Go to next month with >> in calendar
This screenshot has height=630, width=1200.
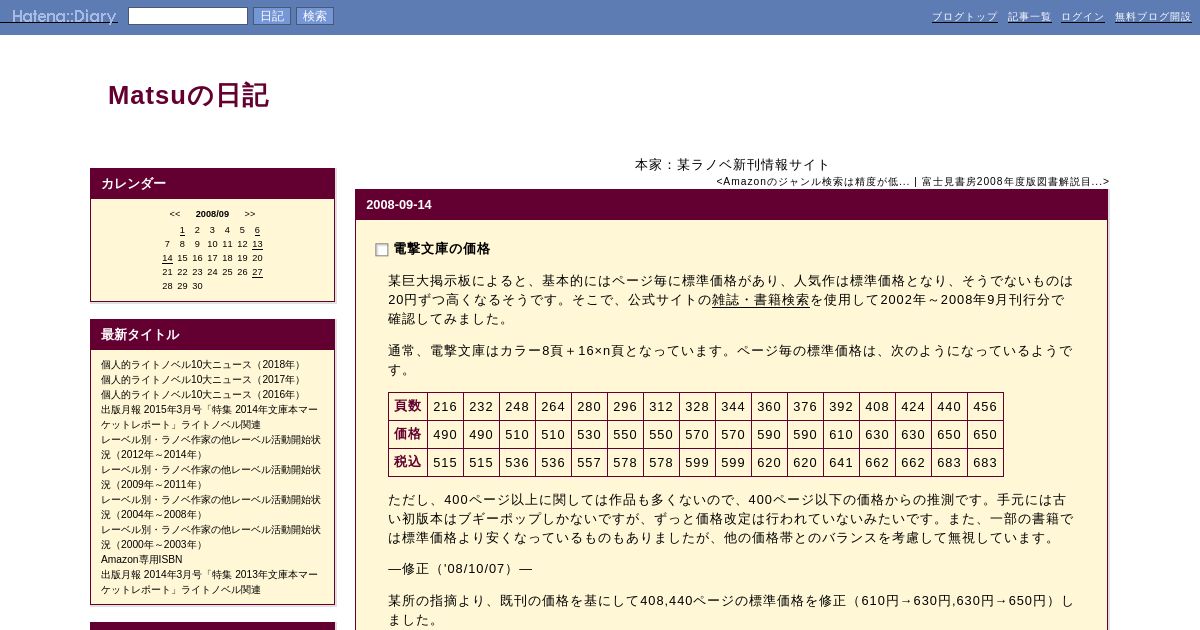250,214
